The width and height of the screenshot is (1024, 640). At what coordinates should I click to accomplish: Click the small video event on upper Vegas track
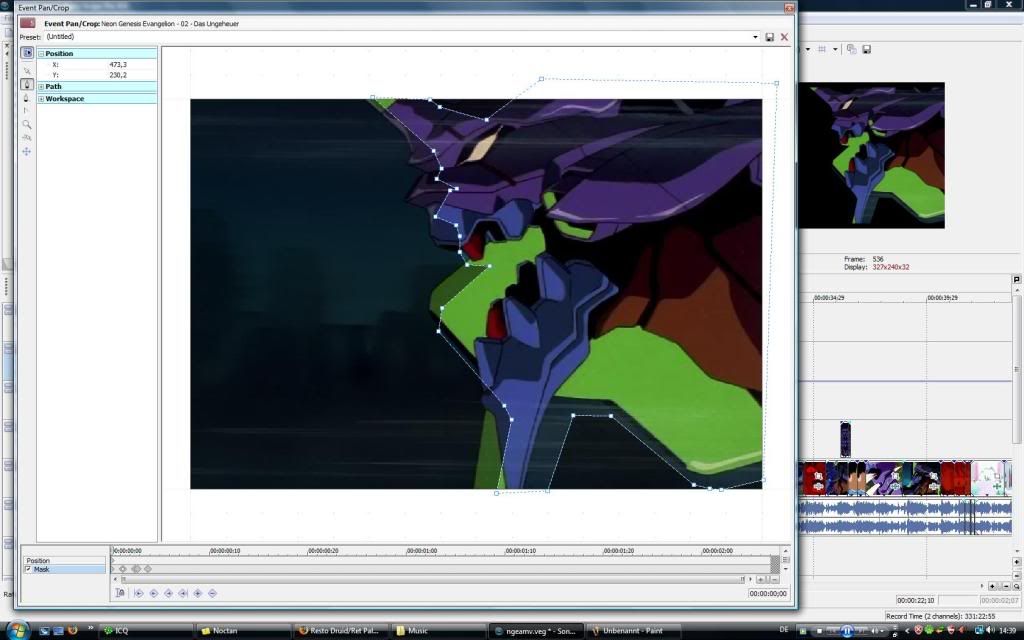click(x=845, y=440)
